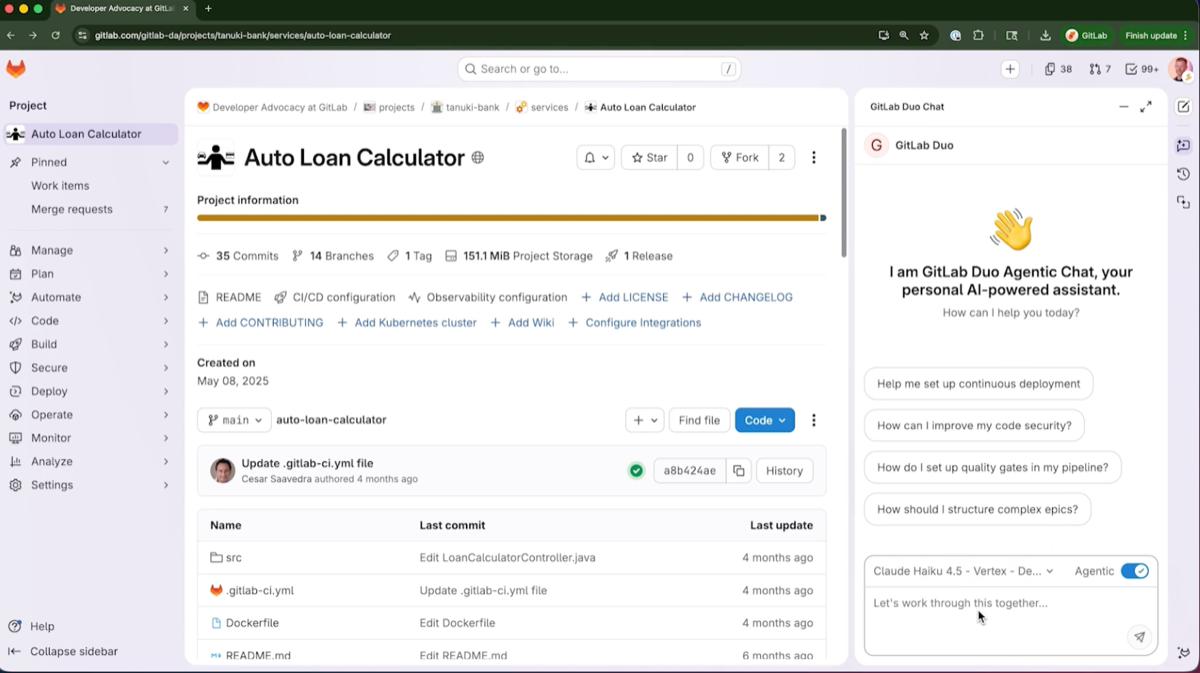Open the user avatar menu
The image size is (1200, 673).
[1181, 69]
